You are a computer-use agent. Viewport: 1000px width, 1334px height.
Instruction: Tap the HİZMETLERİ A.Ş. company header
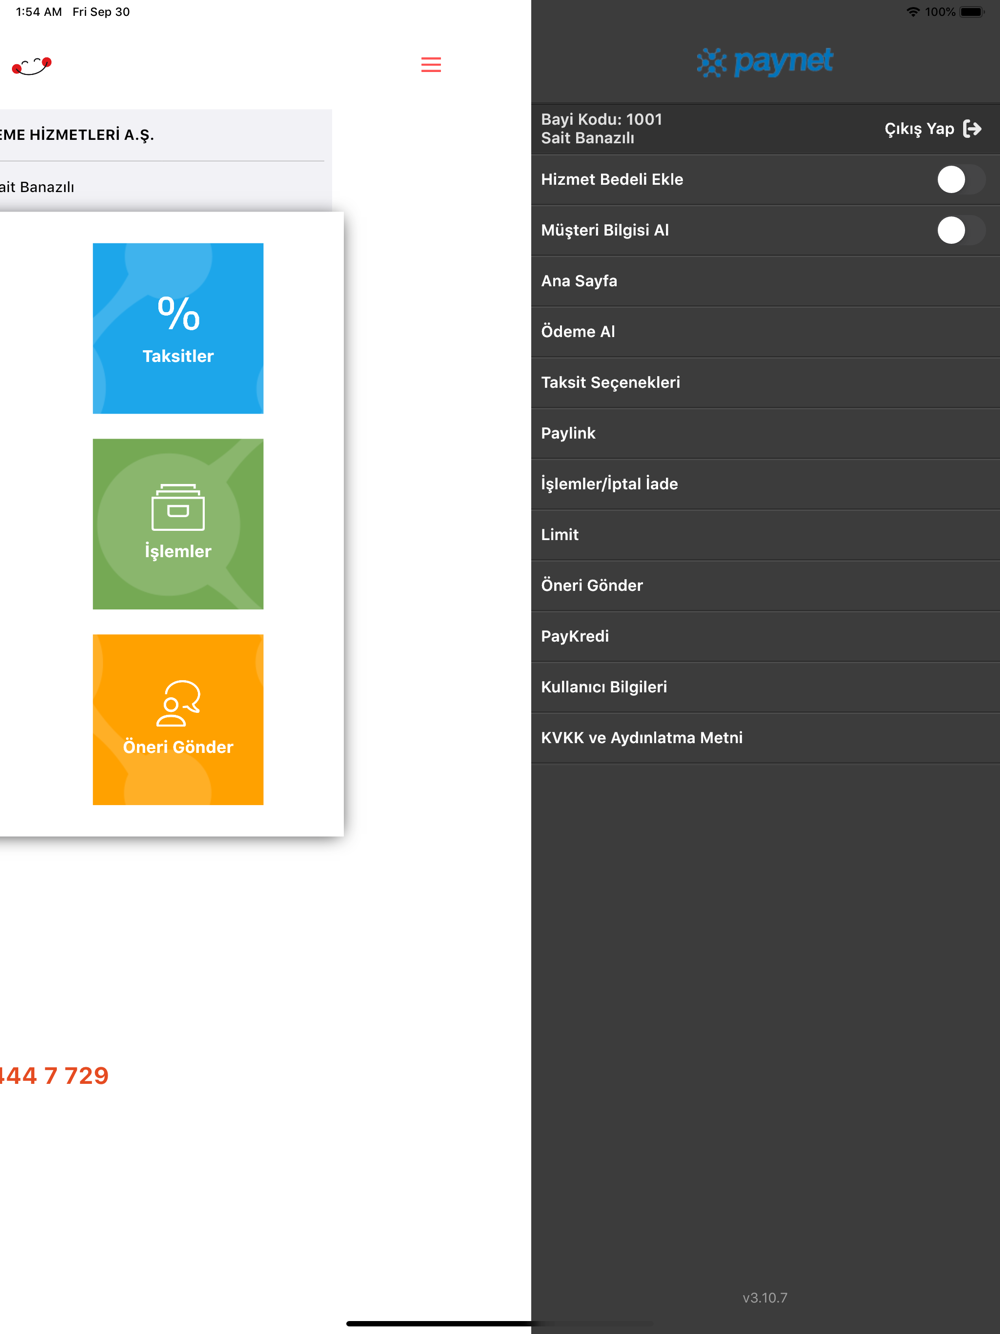(x=77, y=135)
